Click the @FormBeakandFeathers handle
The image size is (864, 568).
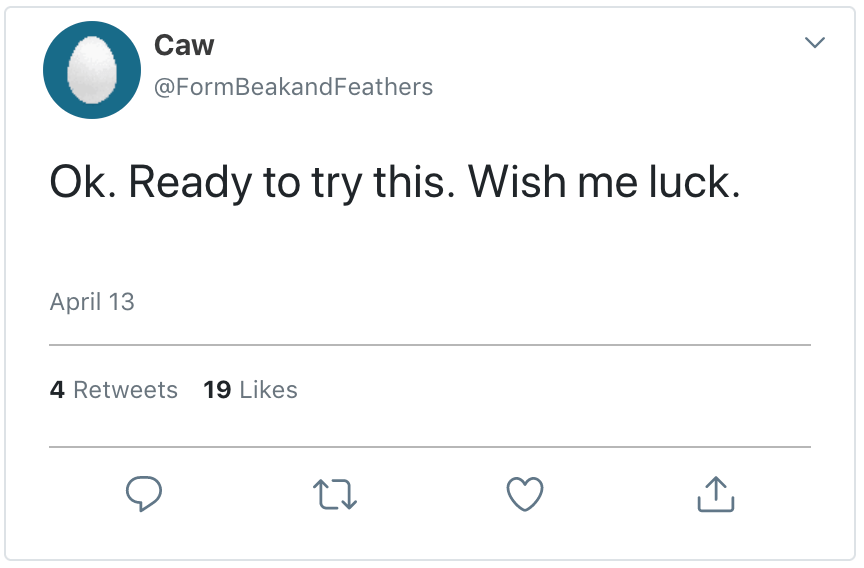coord(293,87)
